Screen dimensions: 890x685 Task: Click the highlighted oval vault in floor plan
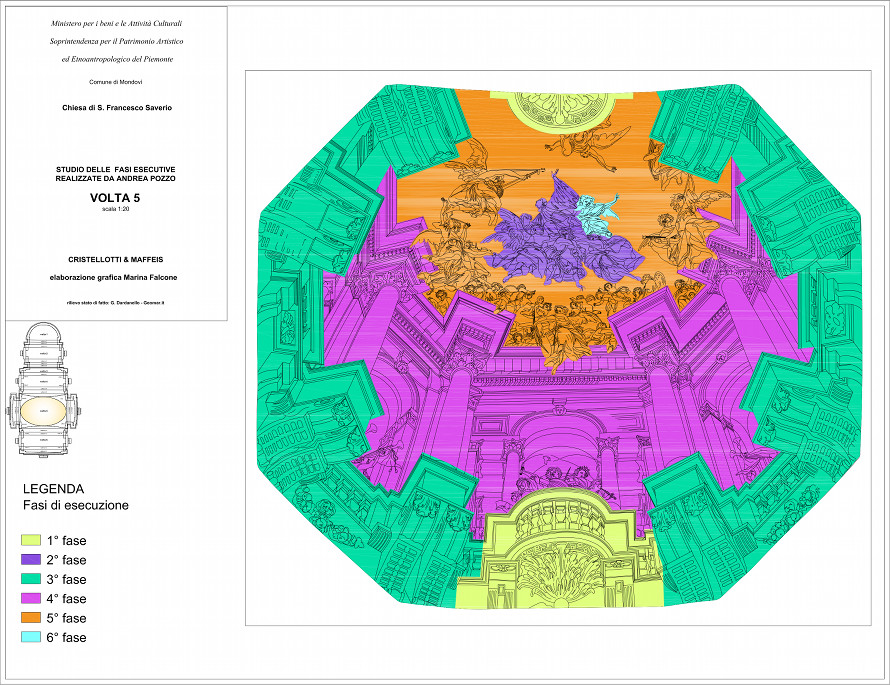point(43,410)
